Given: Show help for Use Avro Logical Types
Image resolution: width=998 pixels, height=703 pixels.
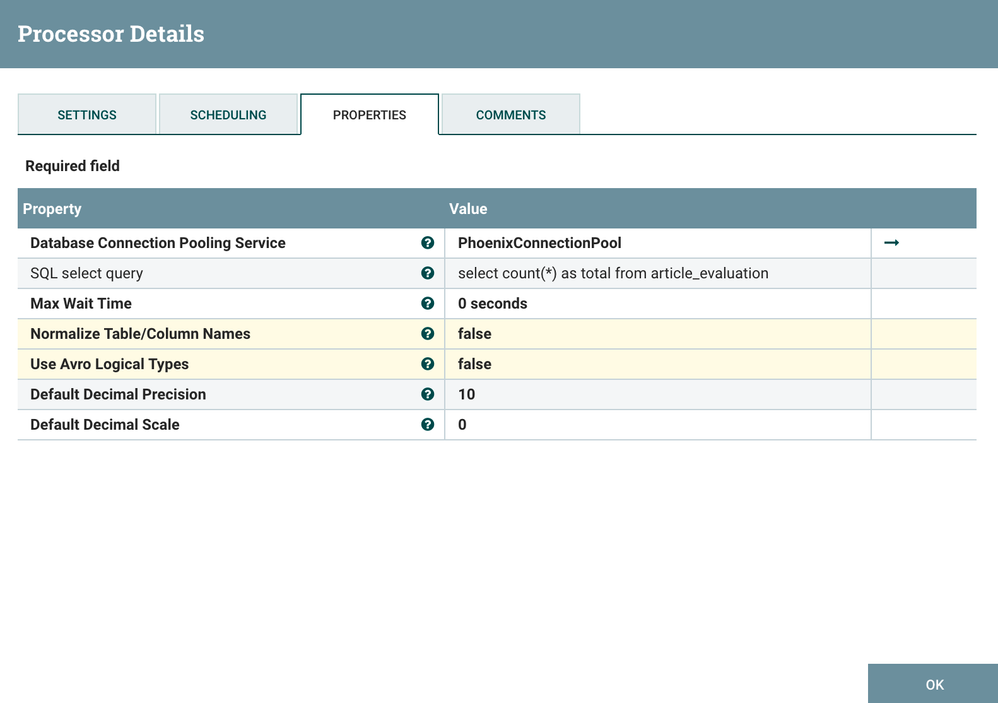Looking at the screenshot, I should [428, 364].
